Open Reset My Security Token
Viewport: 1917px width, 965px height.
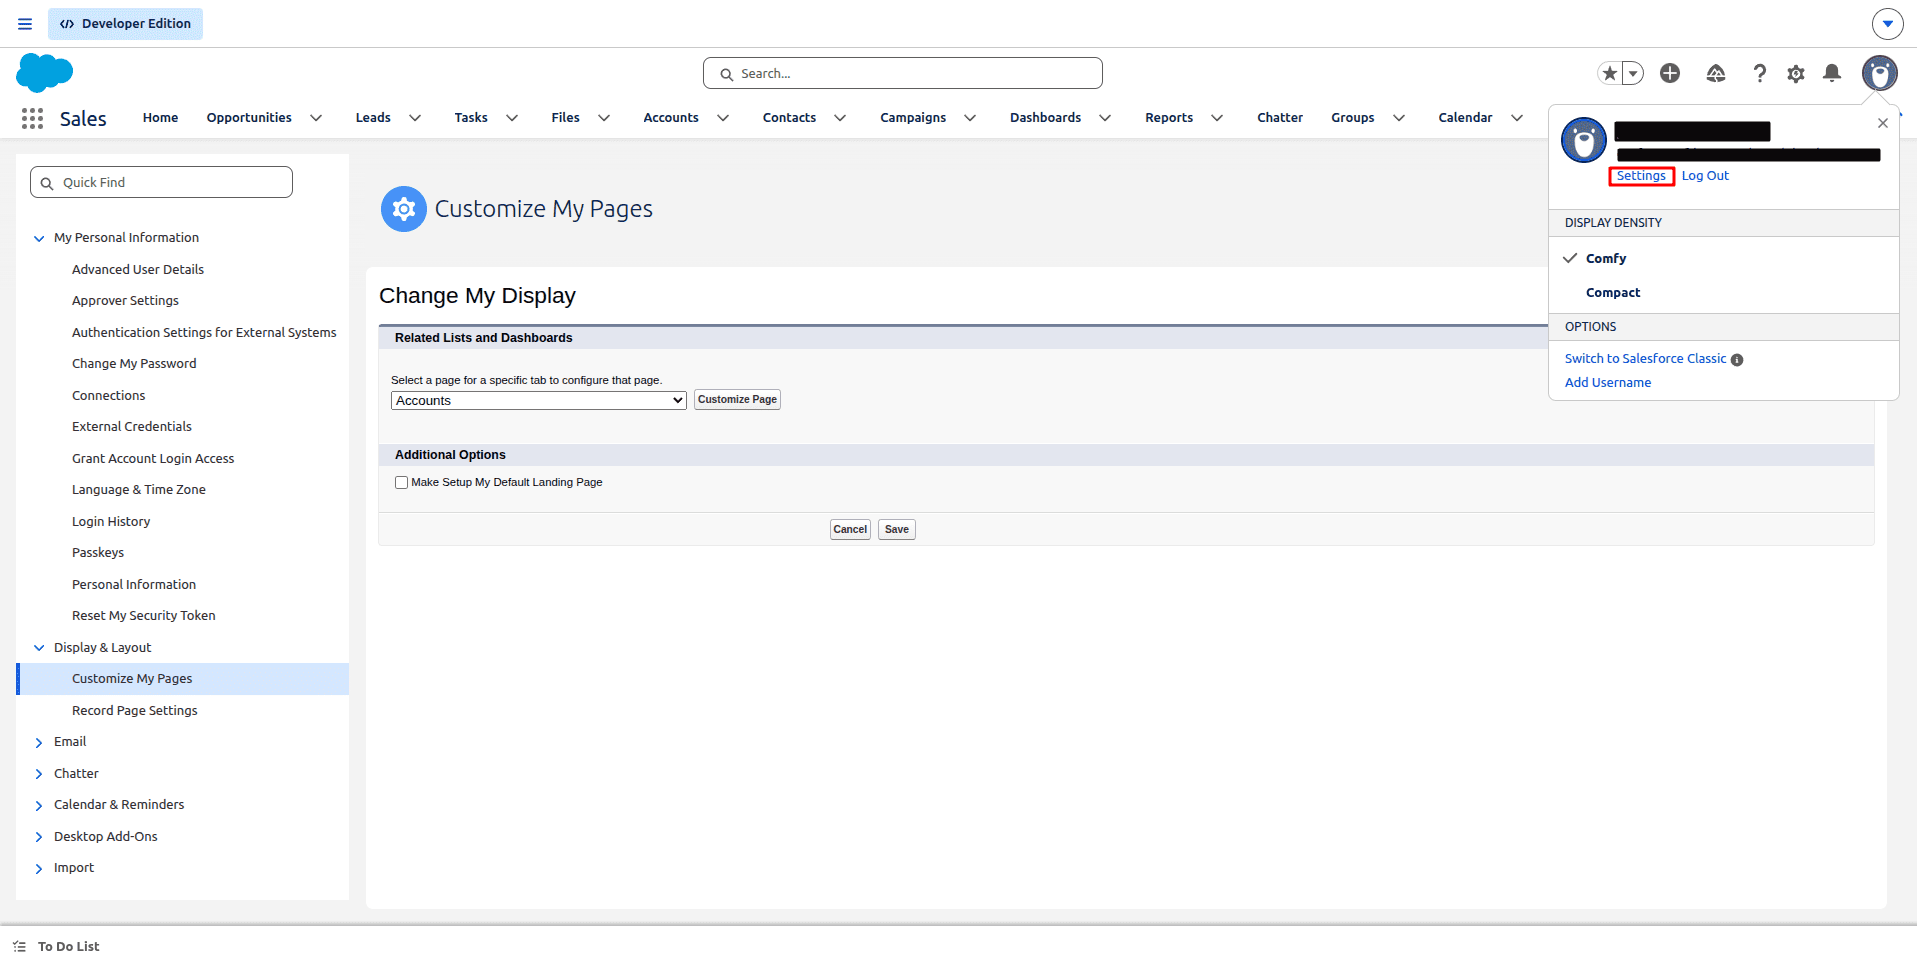point(144,616)
